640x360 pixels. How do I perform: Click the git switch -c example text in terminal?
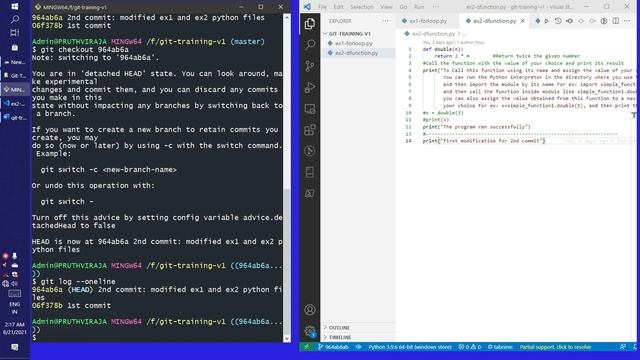[109, 169]
